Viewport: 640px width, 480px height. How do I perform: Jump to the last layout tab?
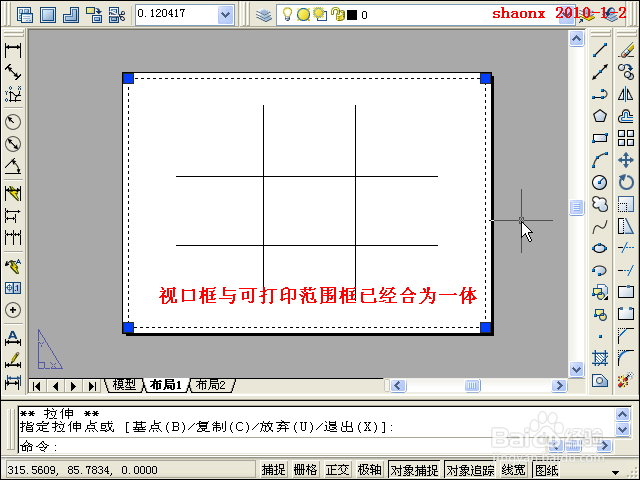point(93,386)
